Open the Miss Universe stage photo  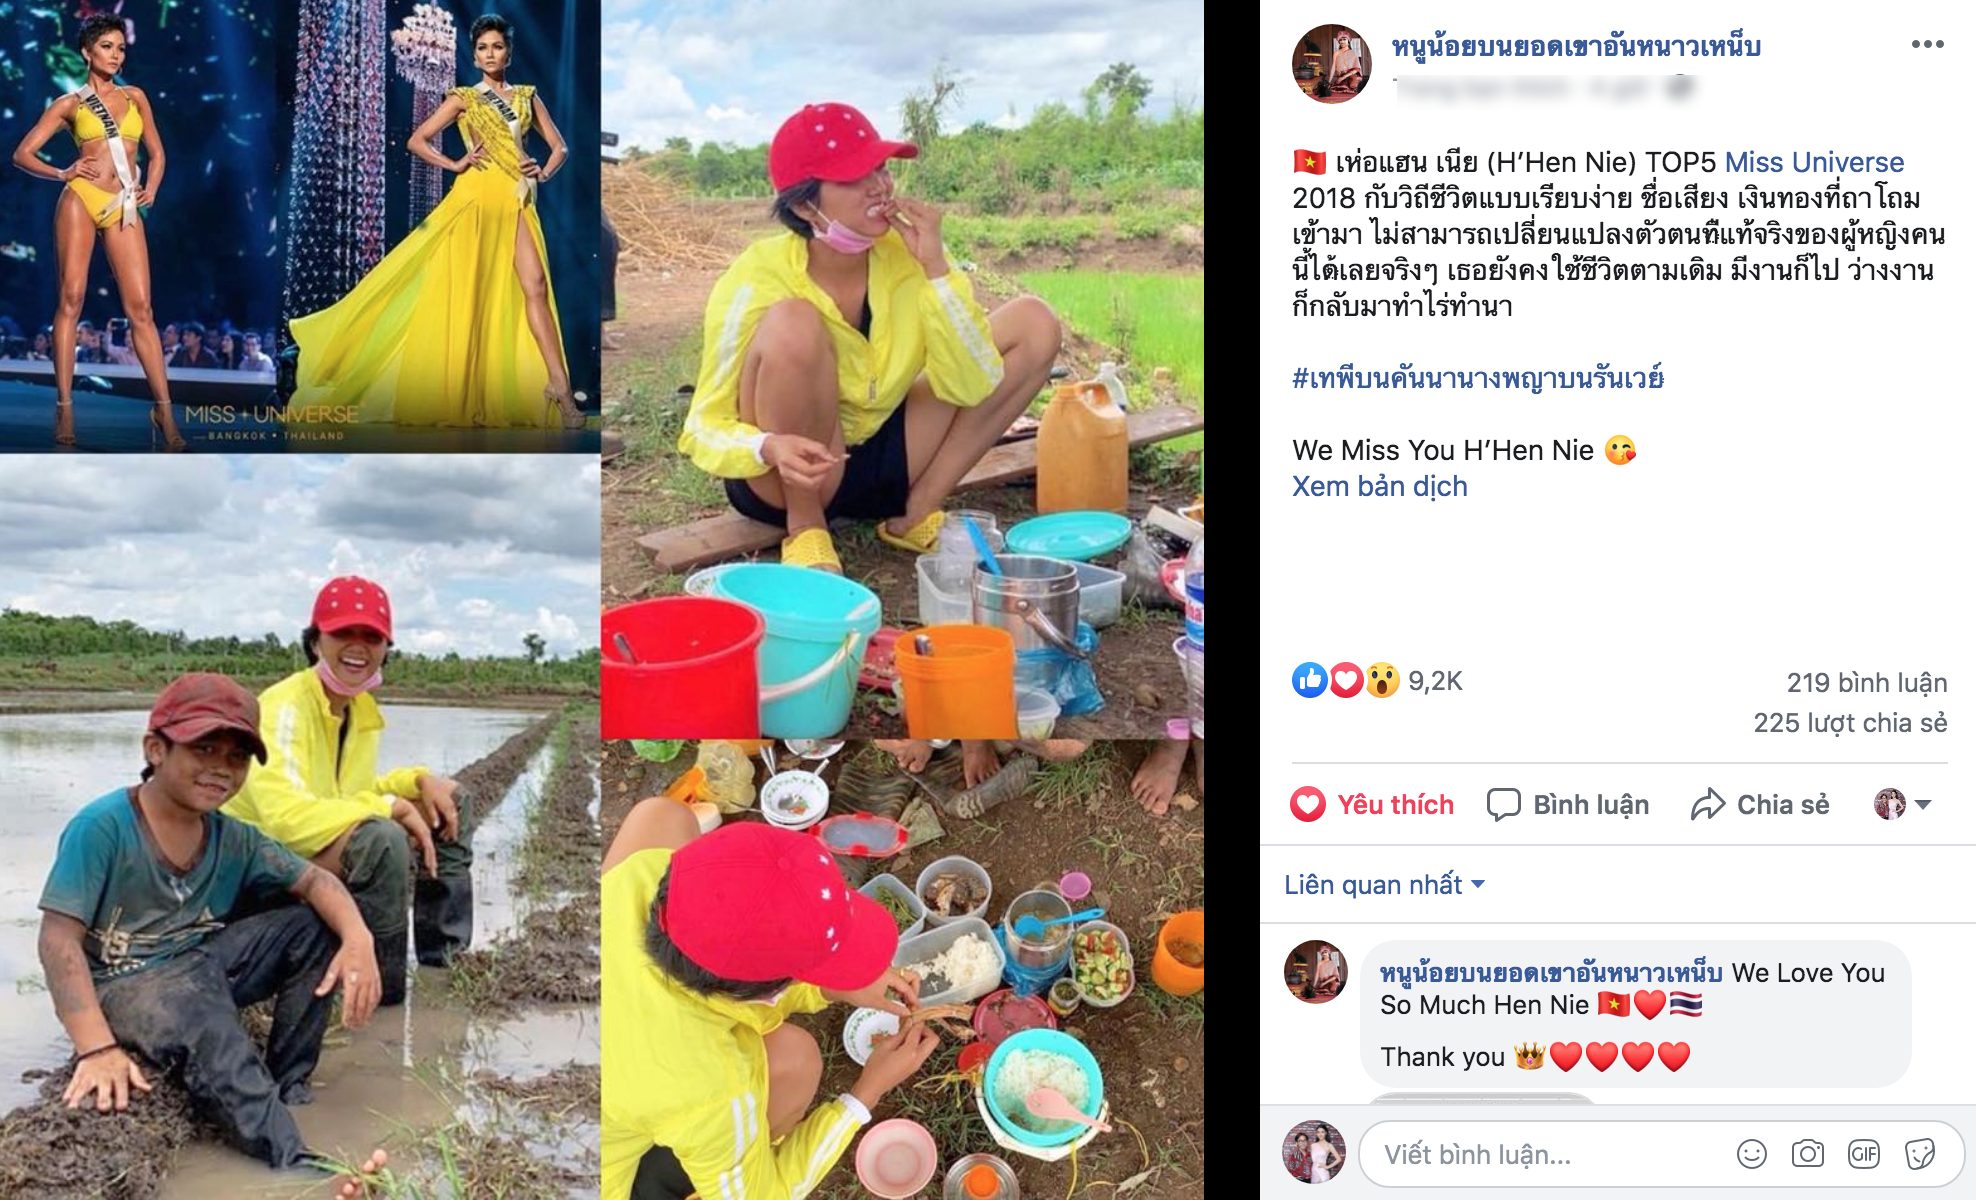click(300, 226)
